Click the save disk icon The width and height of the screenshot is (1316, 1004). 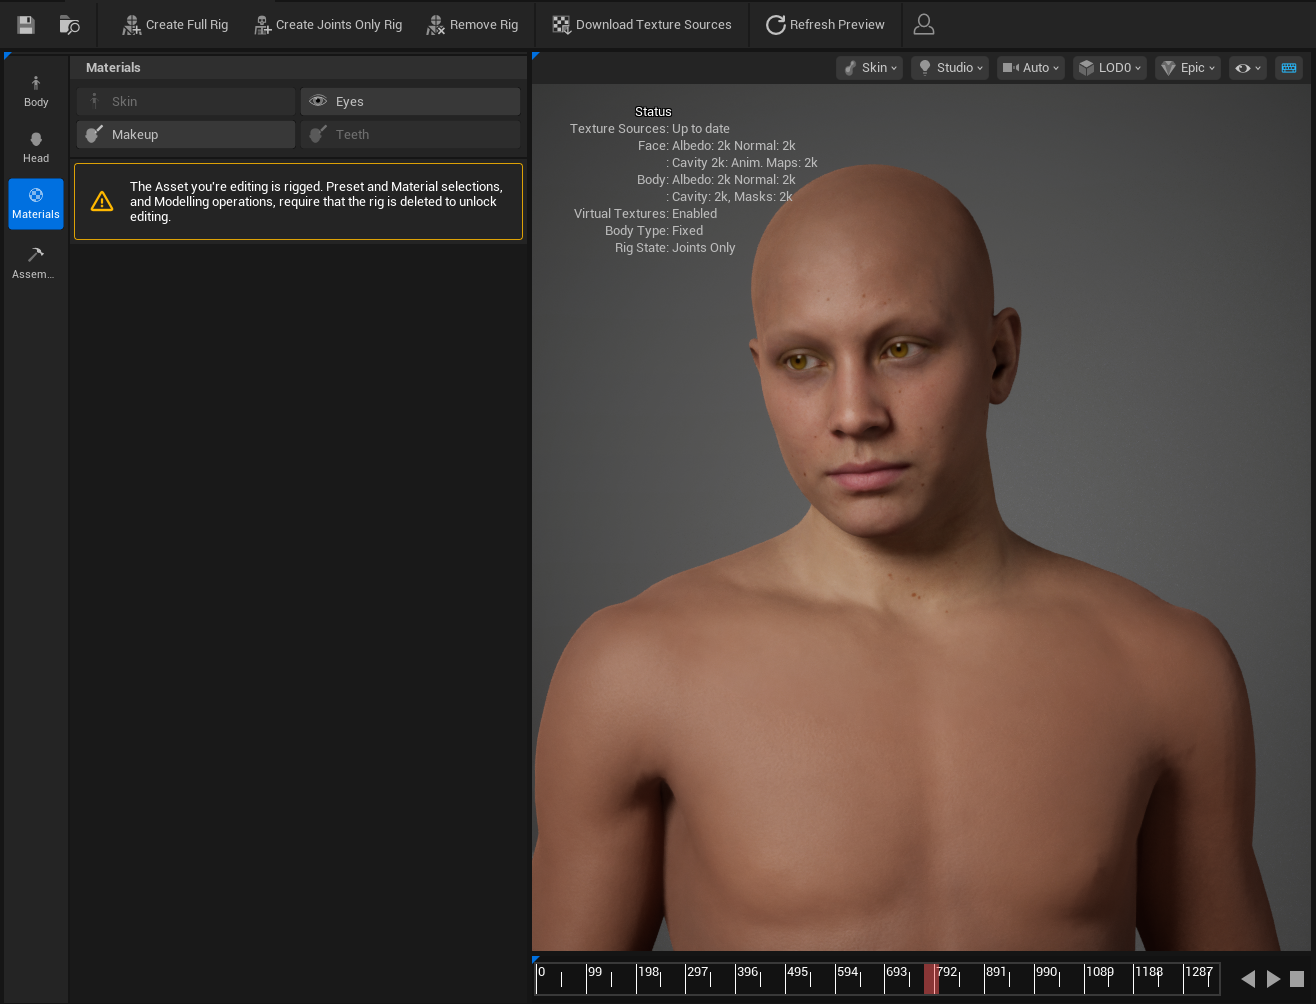click(x=26, y=25)
